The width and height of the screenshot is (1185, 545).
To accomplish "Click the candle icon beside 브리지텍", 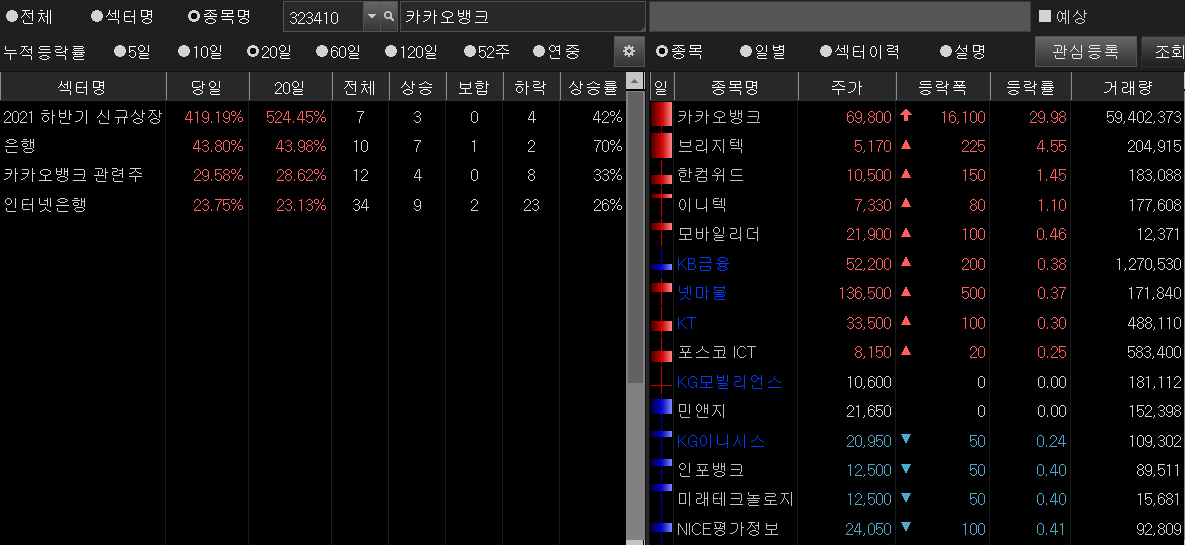I will (x=661, y=144).
